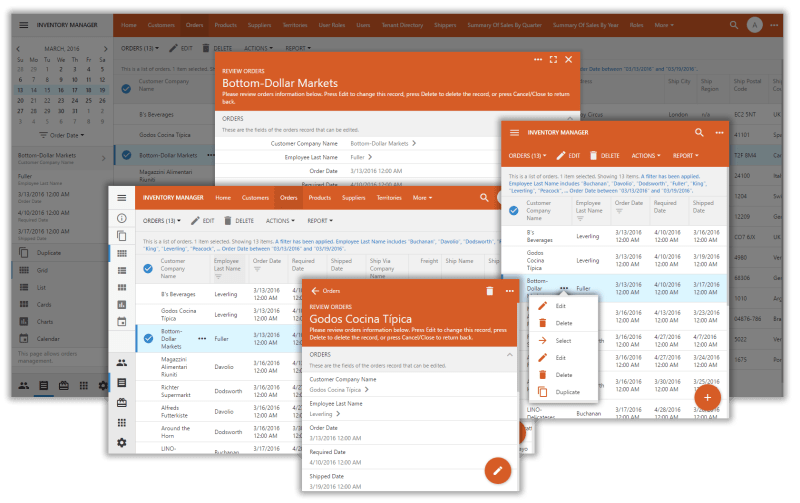Open Products tab in icon-sidebar window
Image resolution: width=800 pixels, height=503 pixels.
[319, 198]
